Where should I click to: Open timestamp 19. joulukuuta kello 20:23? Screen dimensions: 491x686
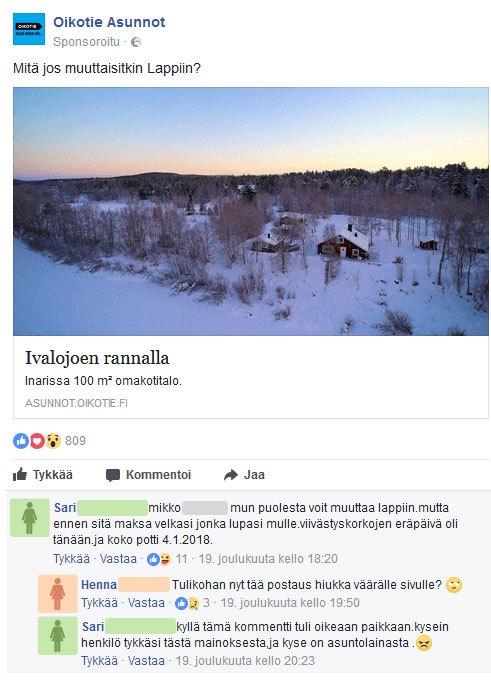click(x=245, y=661)
